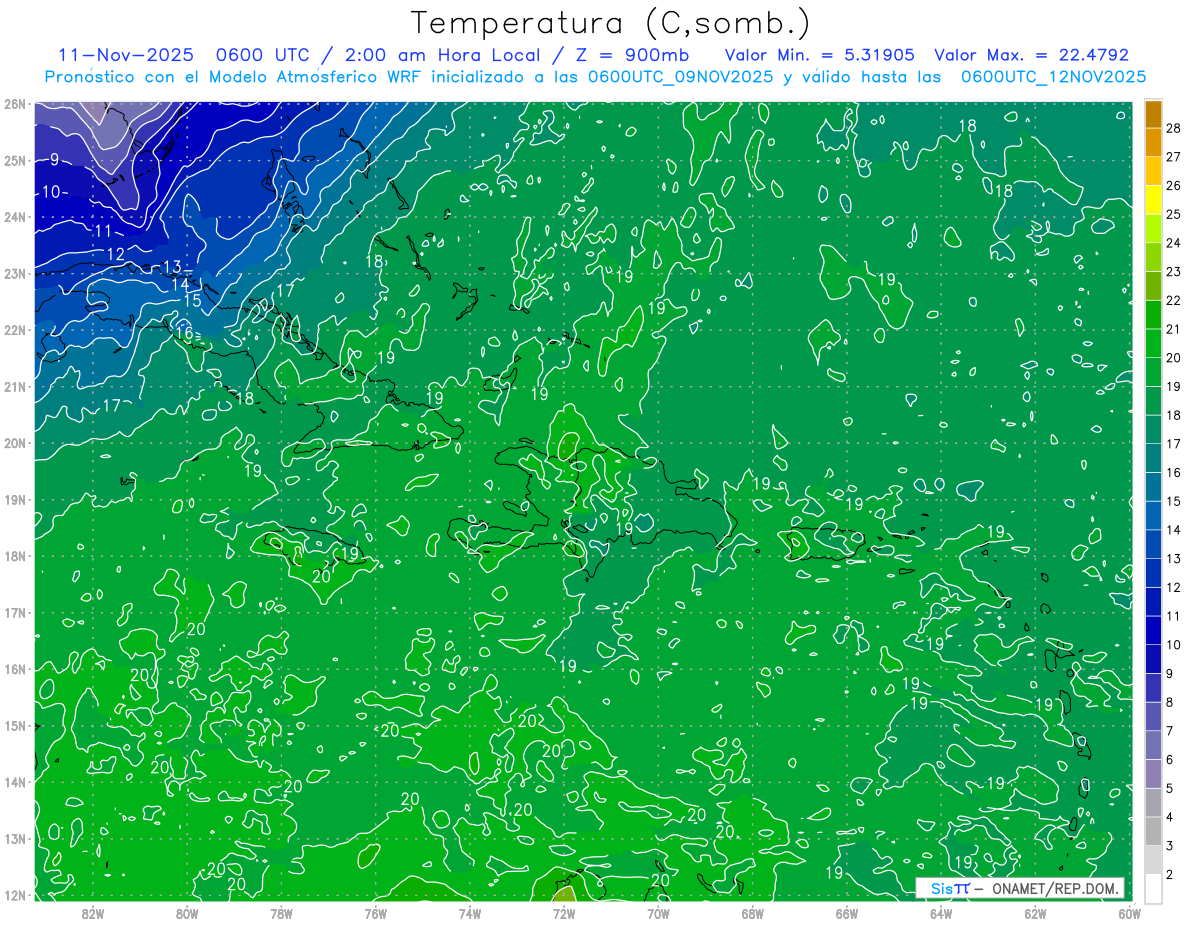Click latitude axis label '13N'
The height and width of the screenshot is (927, 1200).
(14, 838)
